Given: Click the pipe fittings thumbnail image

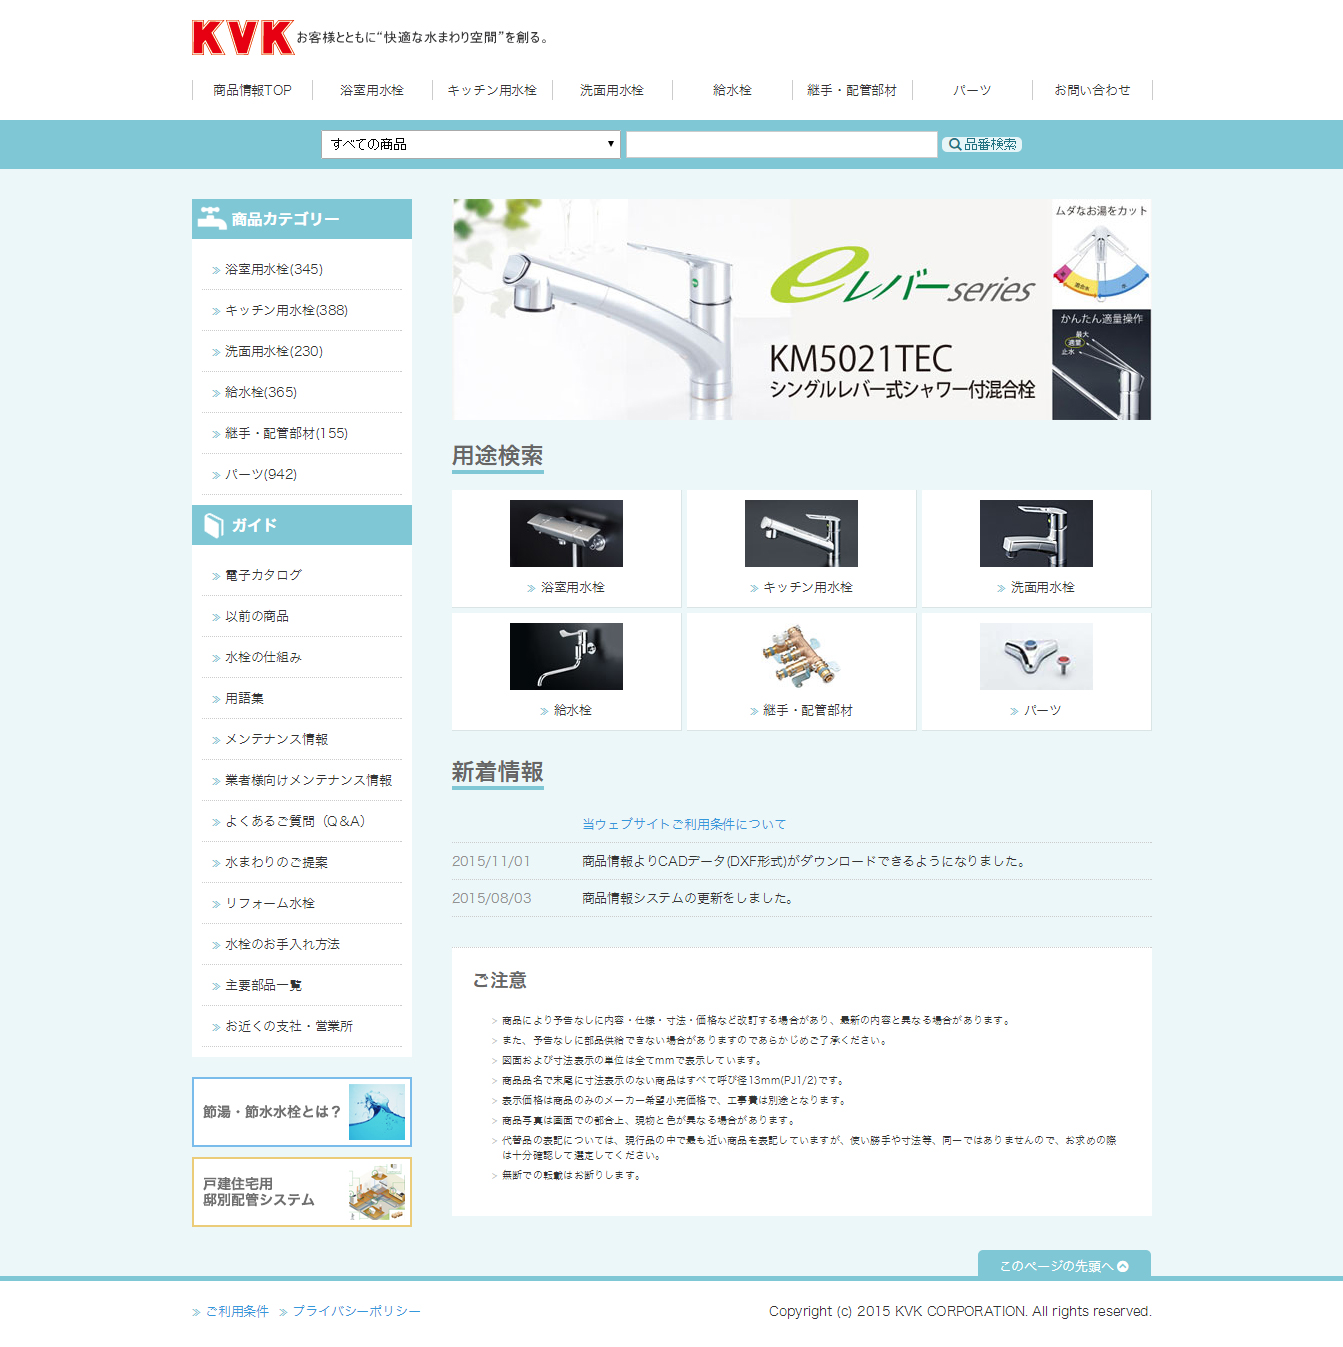Looking at the screenshot, I should (801, 656).
